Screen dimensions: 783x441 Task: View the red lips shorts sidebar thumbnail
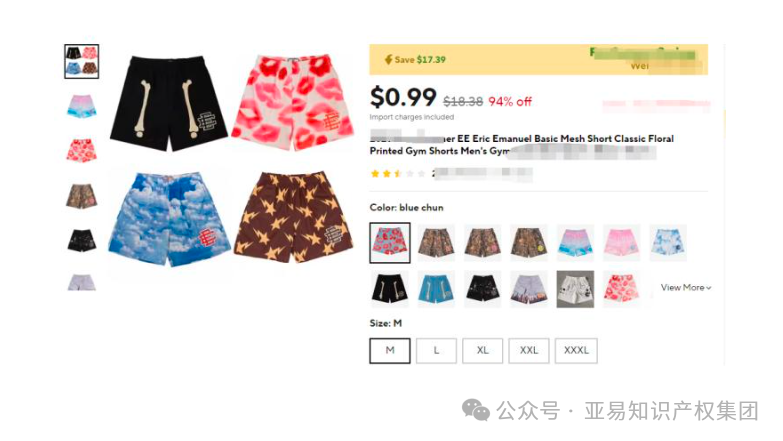[81, 150]
